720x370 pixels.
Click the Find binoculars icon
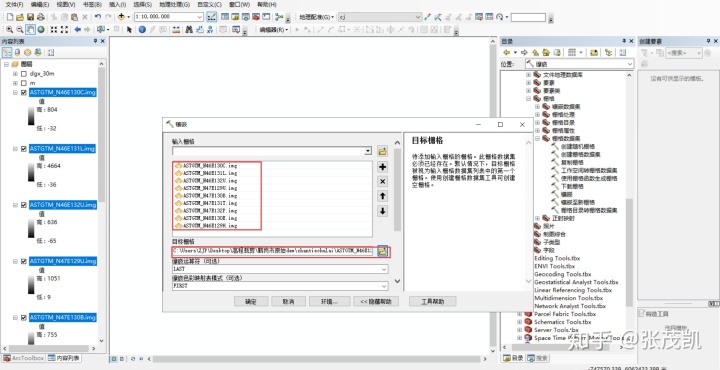tap(189, 29)
